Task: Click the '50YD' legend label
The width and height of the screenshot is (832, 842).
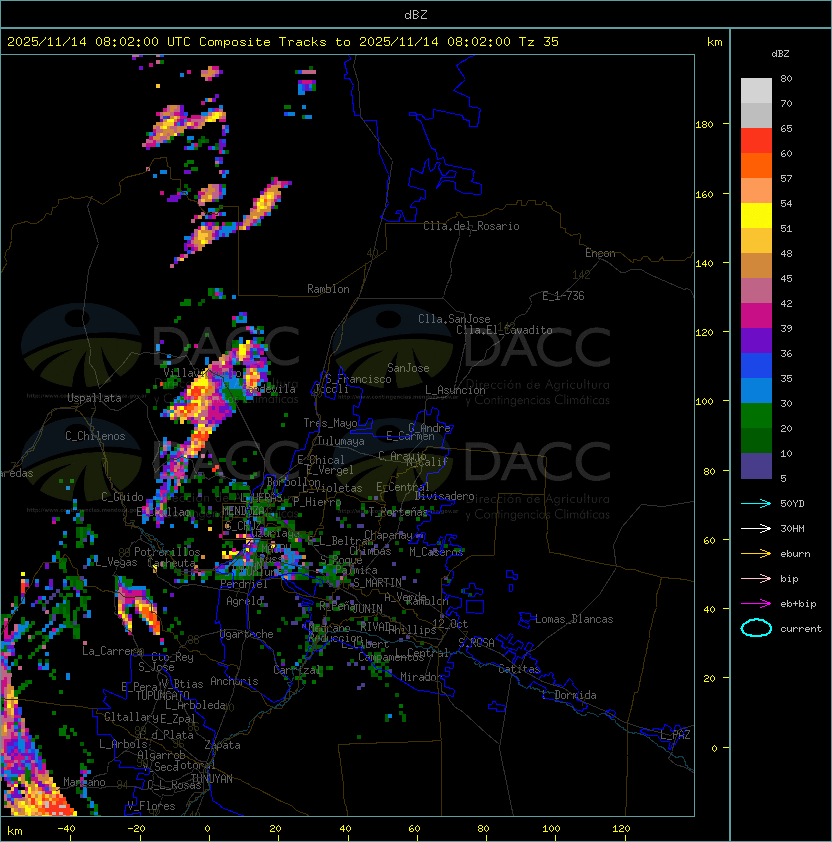Action: coord(792,503)
